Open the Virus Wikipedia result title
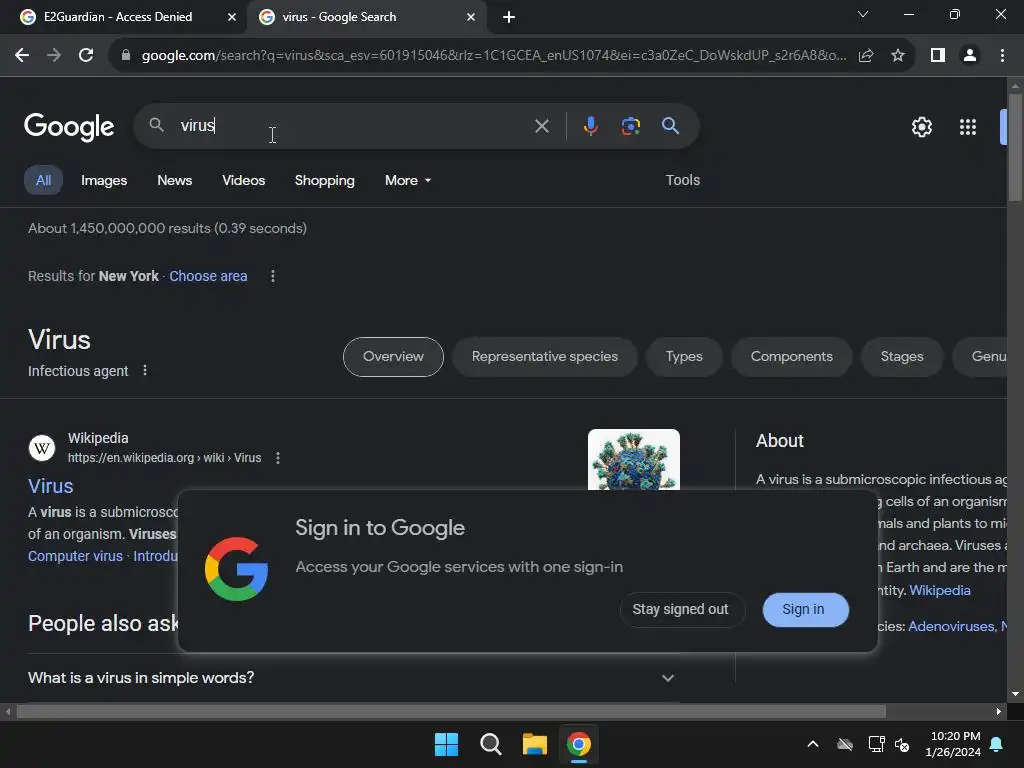The image size is (1024, 768). 50,486
